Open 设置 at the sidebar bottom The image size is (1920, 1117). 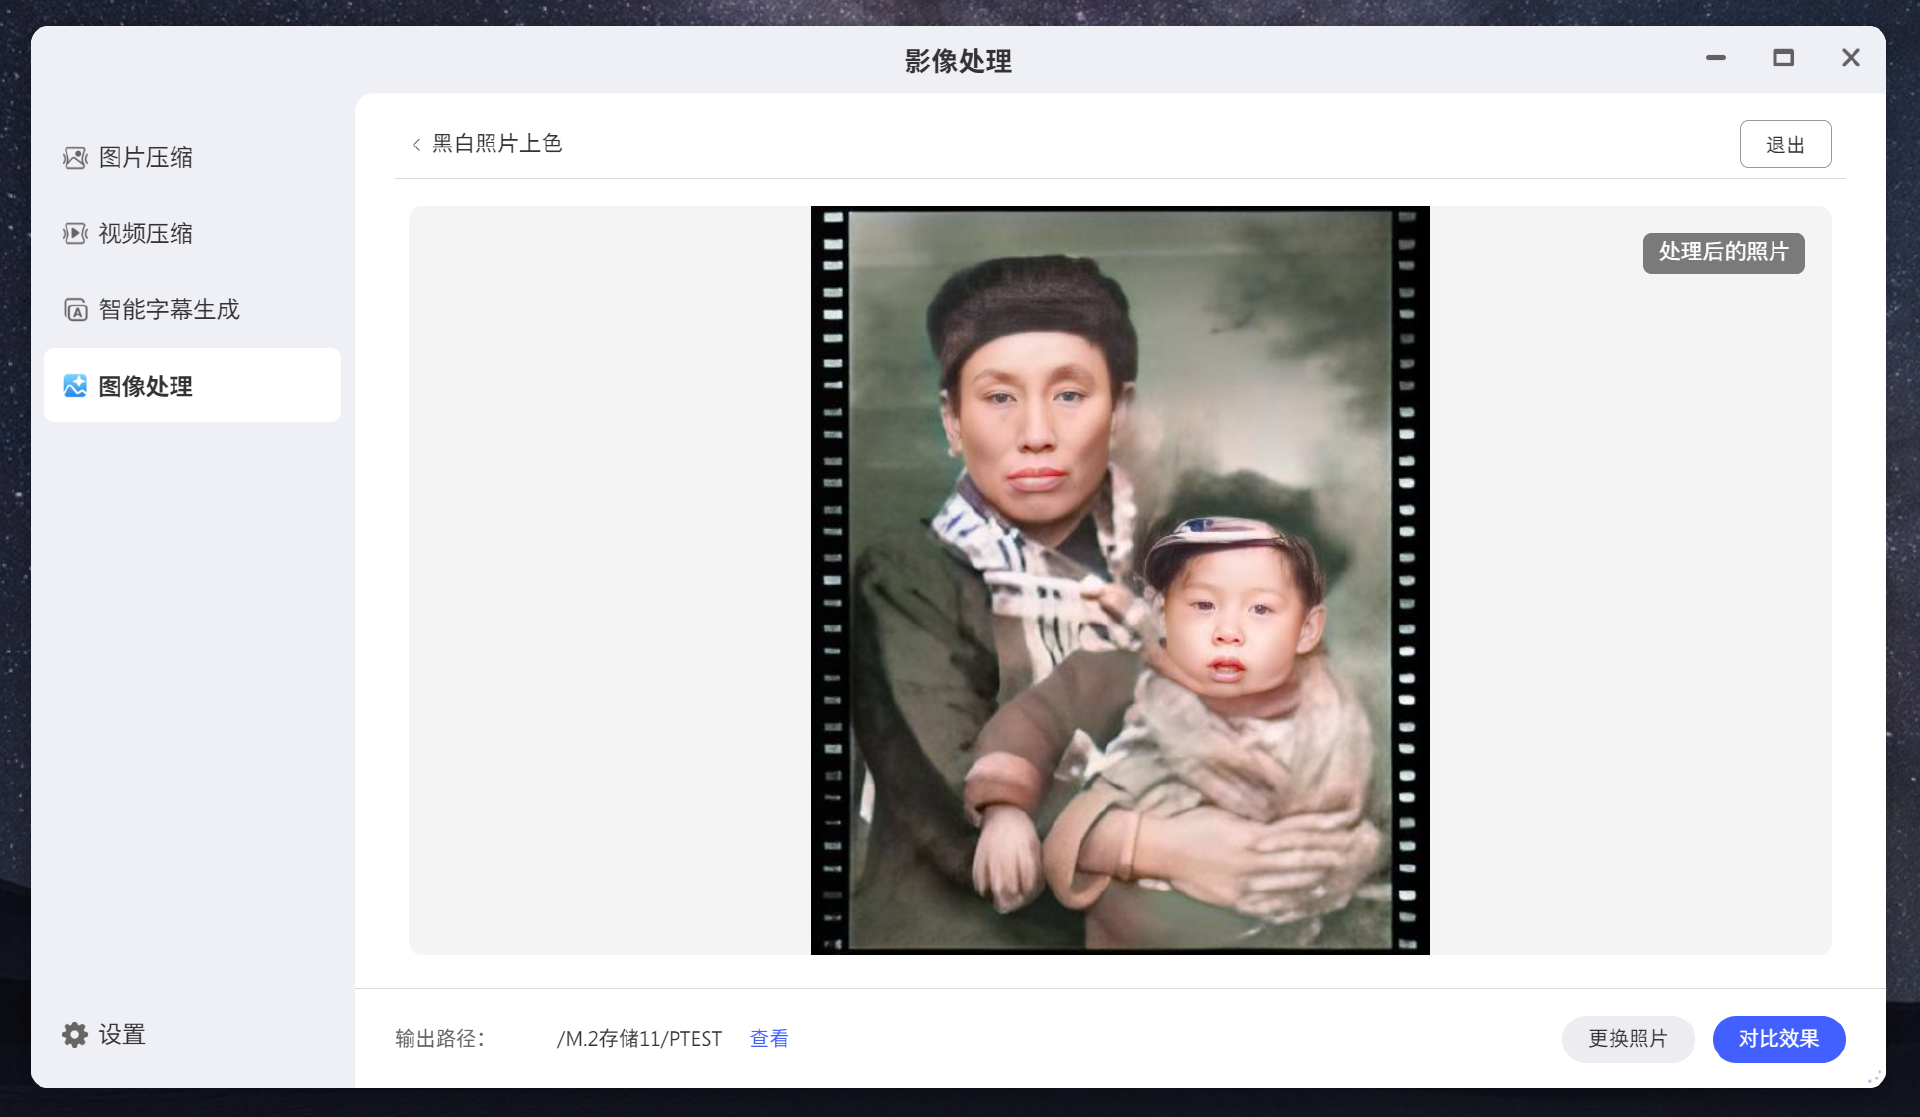104,1035
